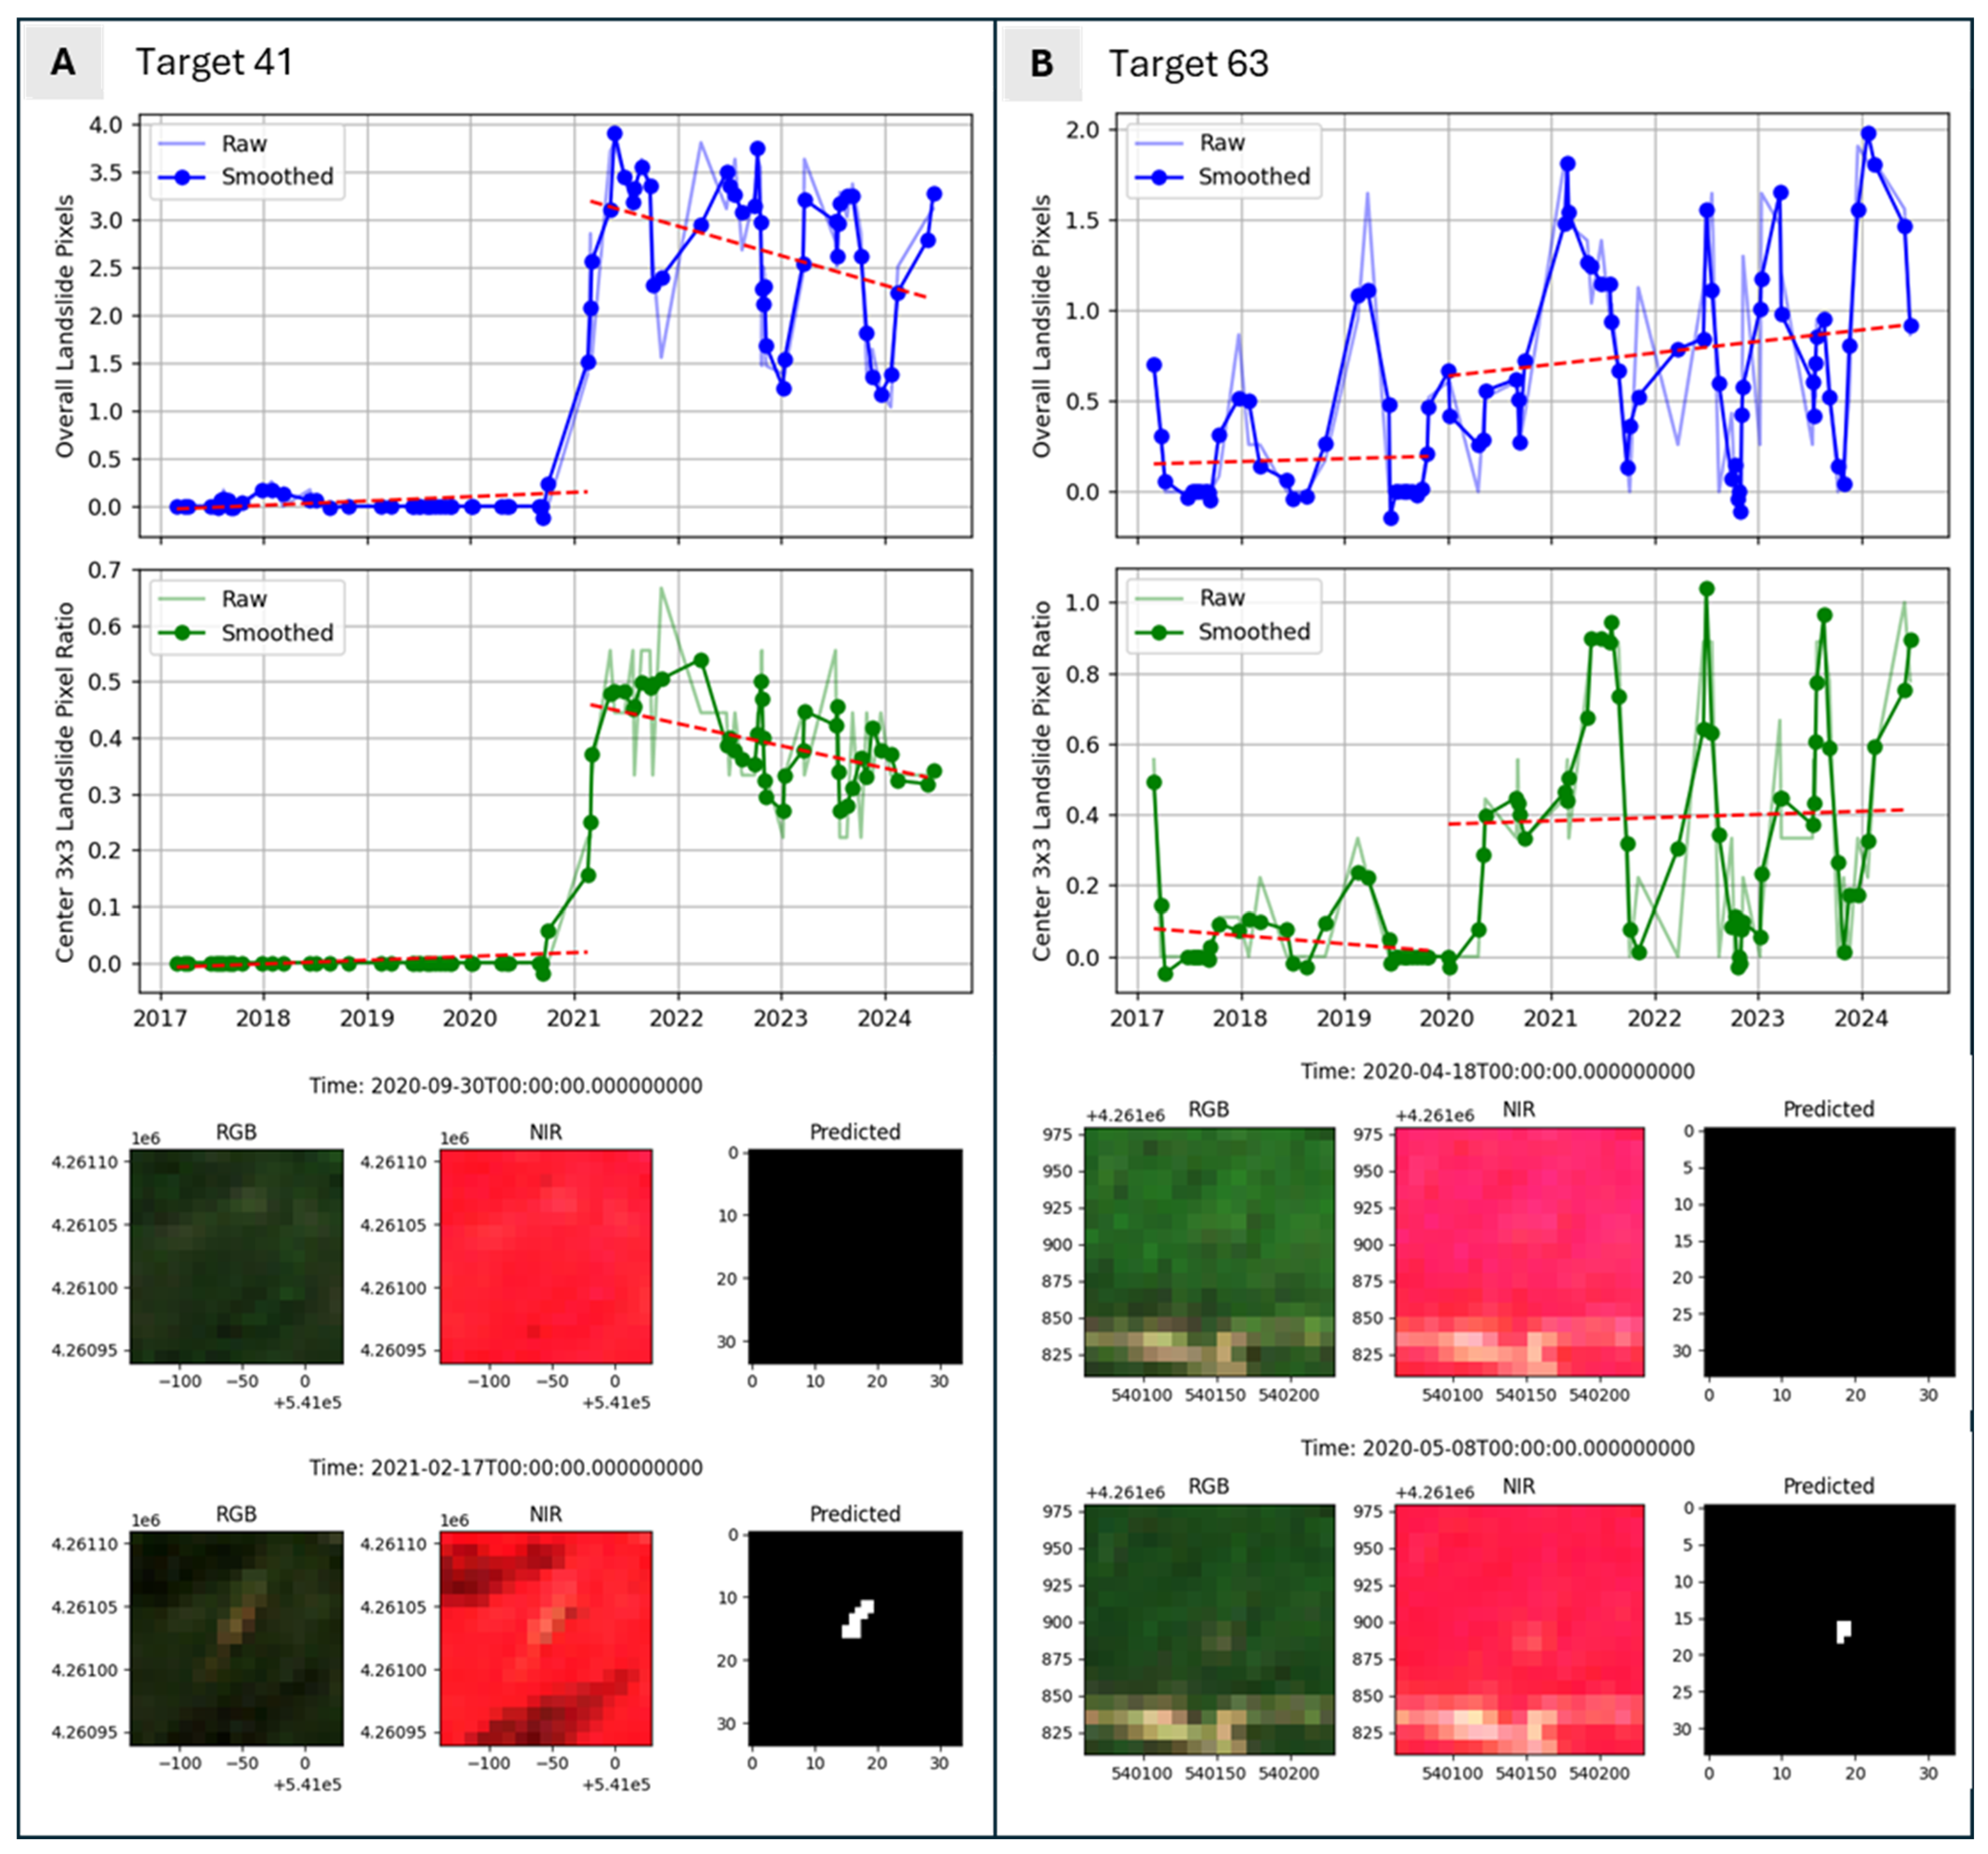Click the 2020 x-axis tick label under Target 63
This screenshot has height=1854, width=1988.
tap(1447, 1019)
